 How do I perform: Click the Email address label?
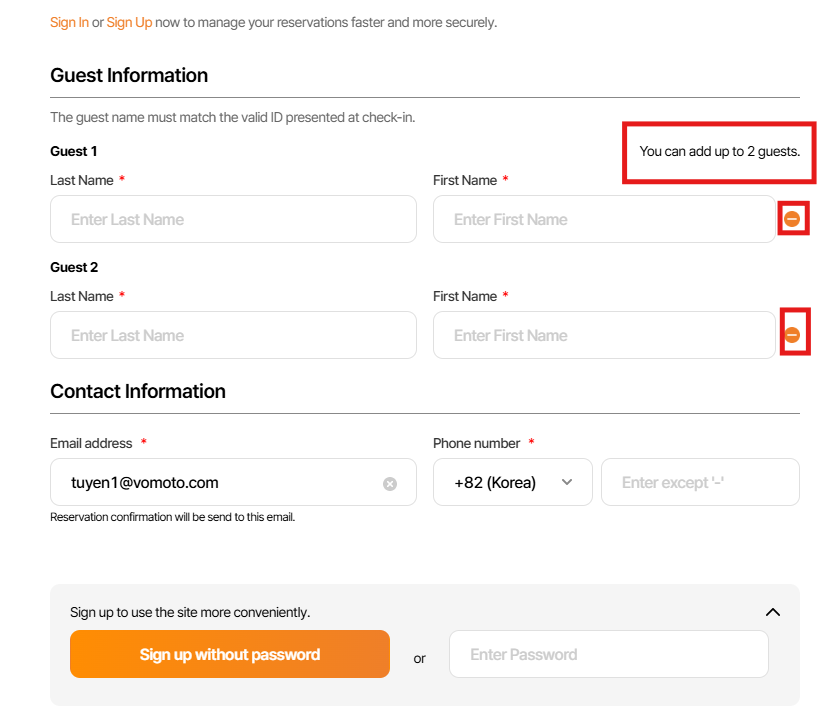91,443
